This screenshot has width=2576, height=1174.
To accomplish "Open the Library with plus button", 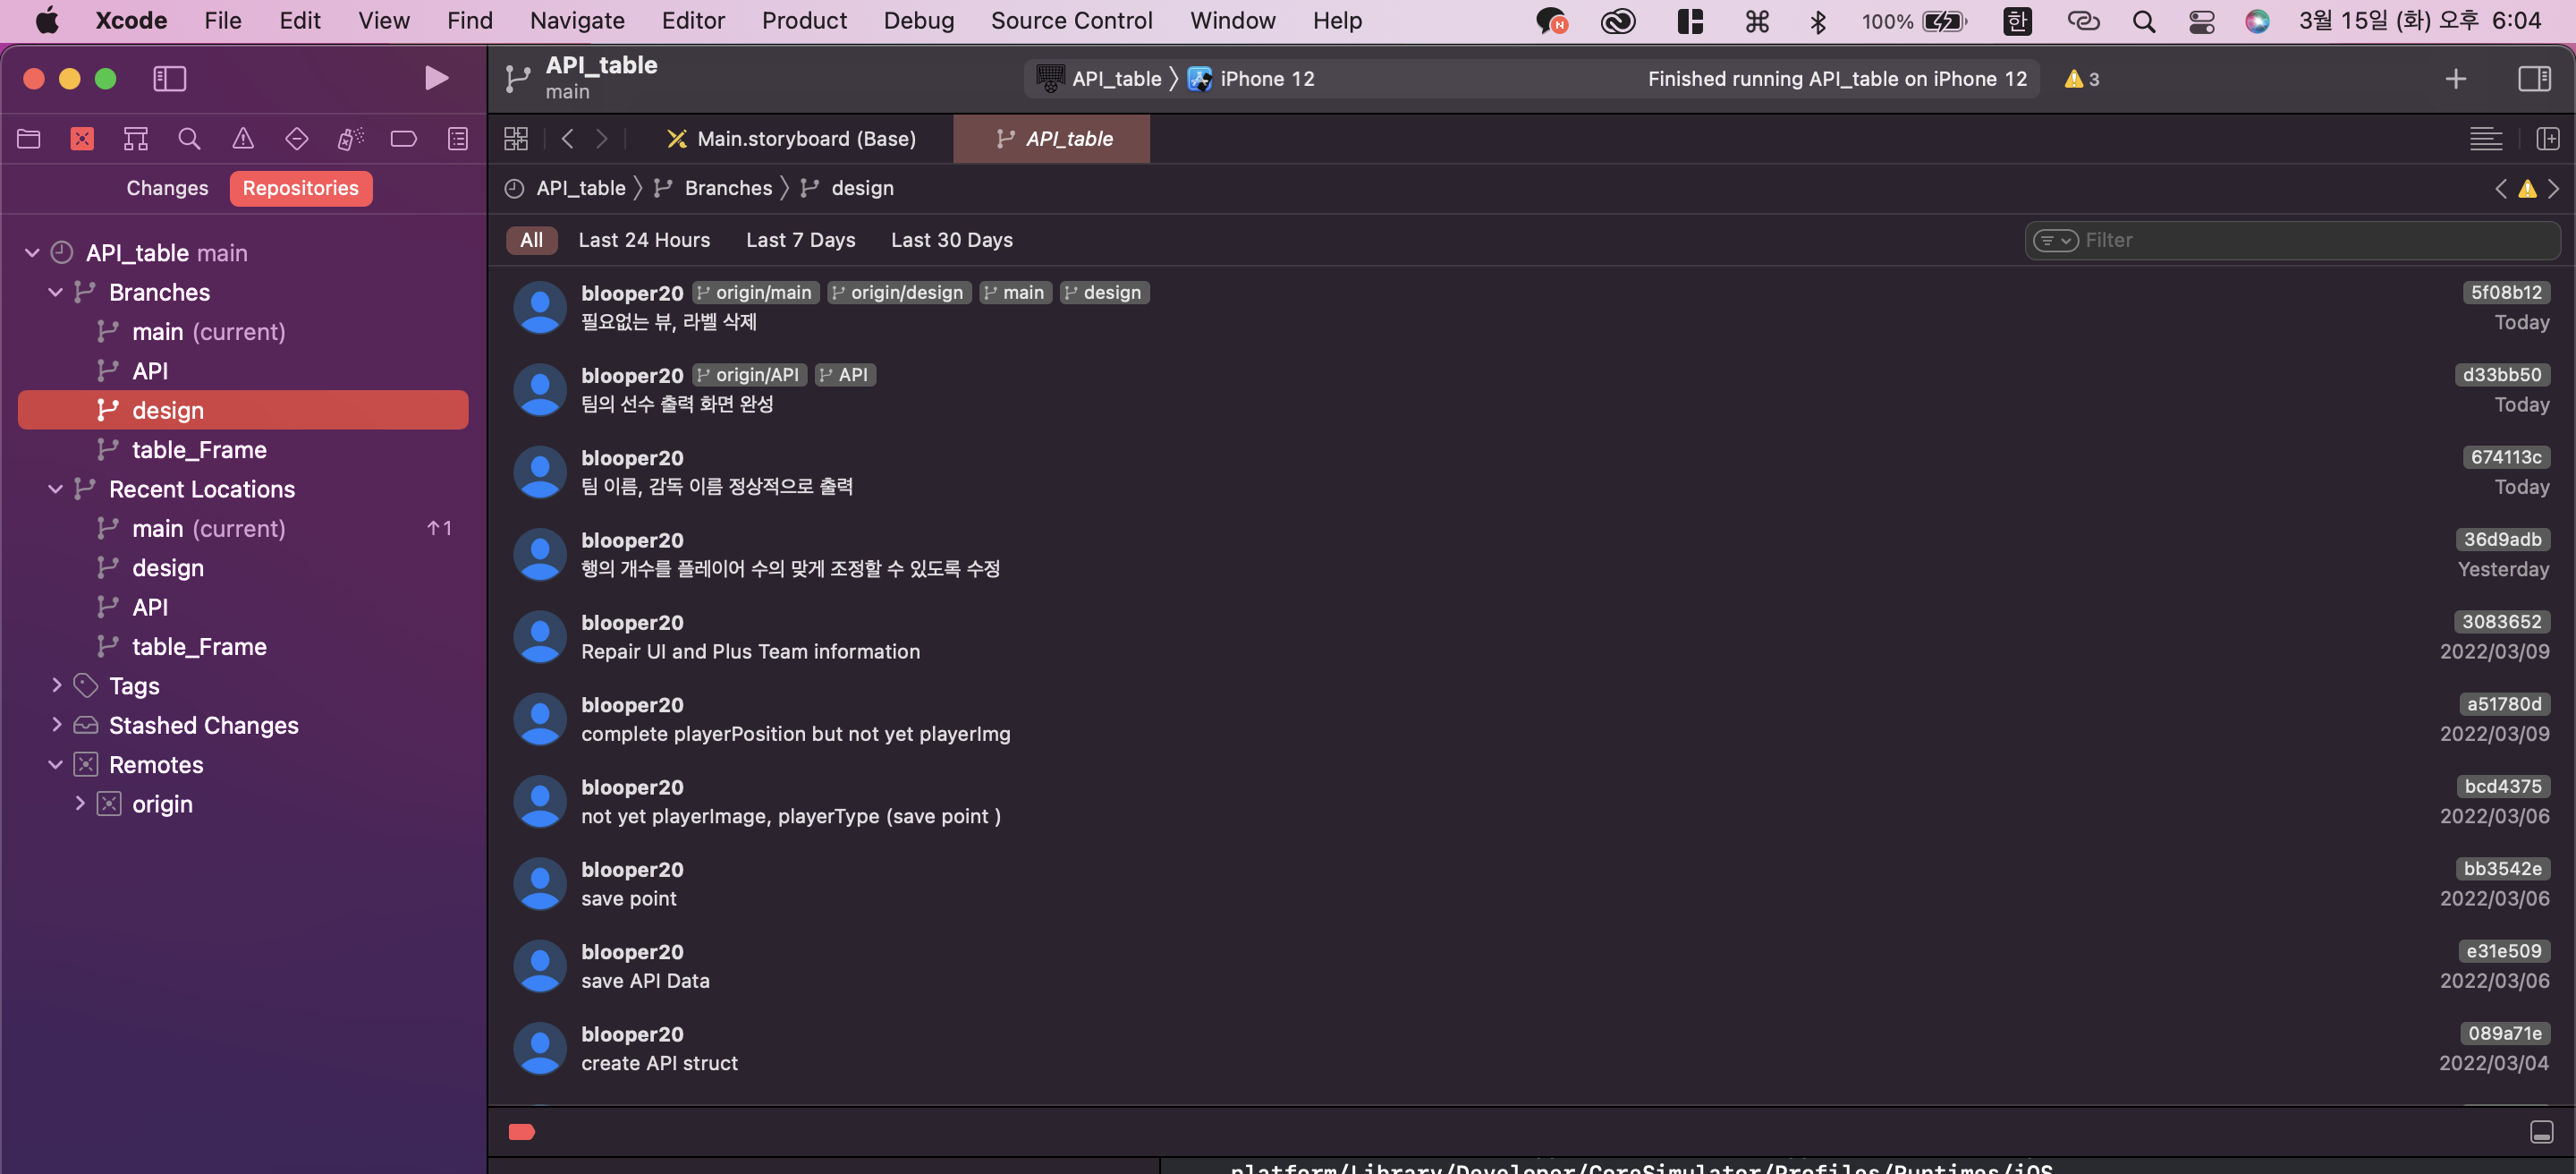I will click(x=2455, y=79).
